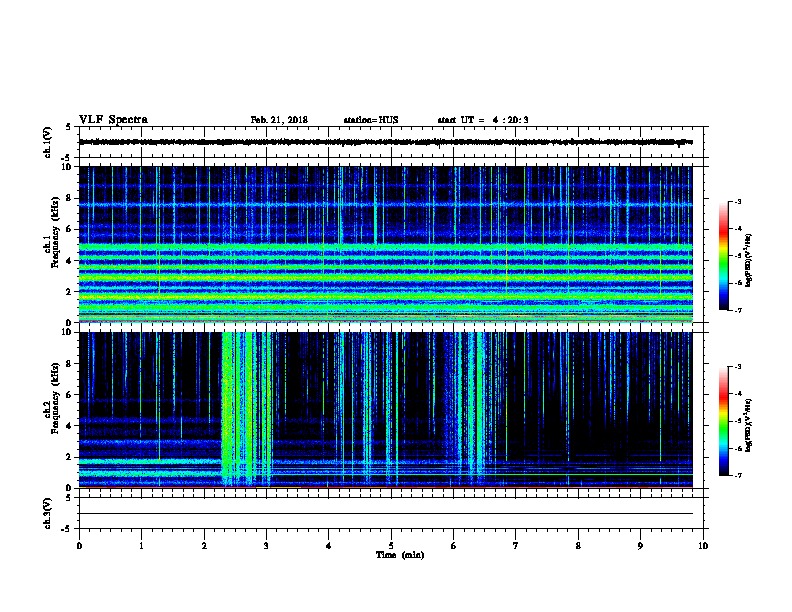Click the "-7" label on ch.2 colorbar
This screenshot has width=792, height=612.
click(737, 475)
